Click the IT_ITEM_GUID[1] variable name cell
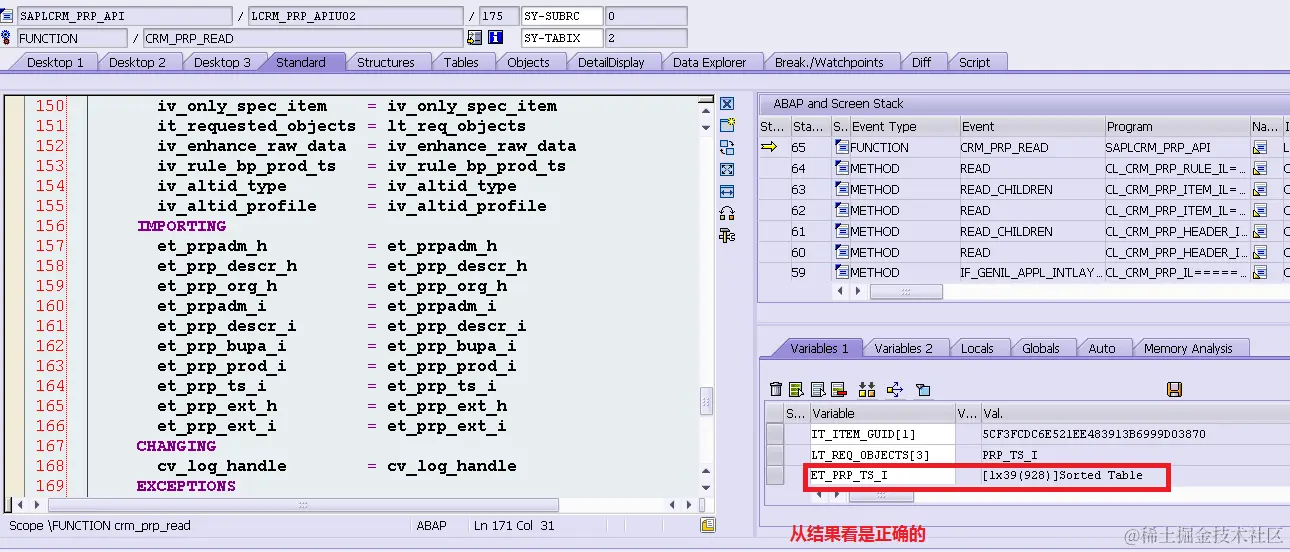 882,434
